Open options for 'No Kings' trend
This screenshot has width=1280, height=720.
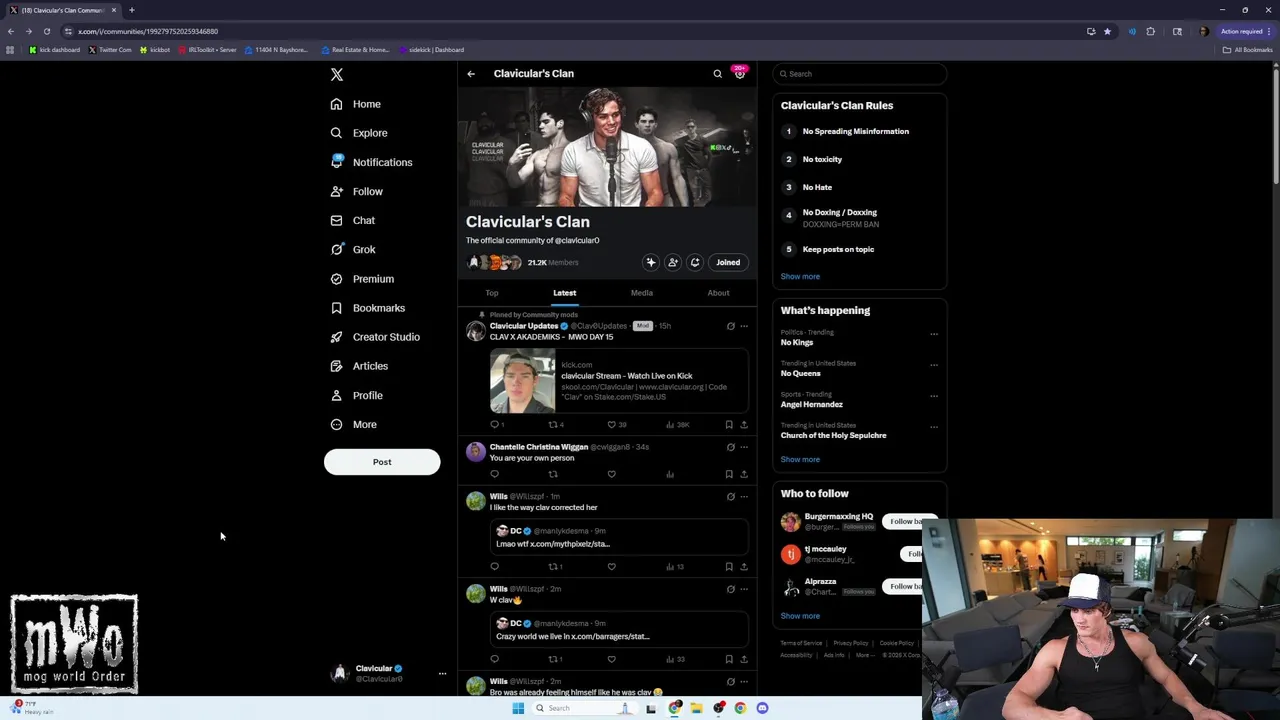point(934,334)
